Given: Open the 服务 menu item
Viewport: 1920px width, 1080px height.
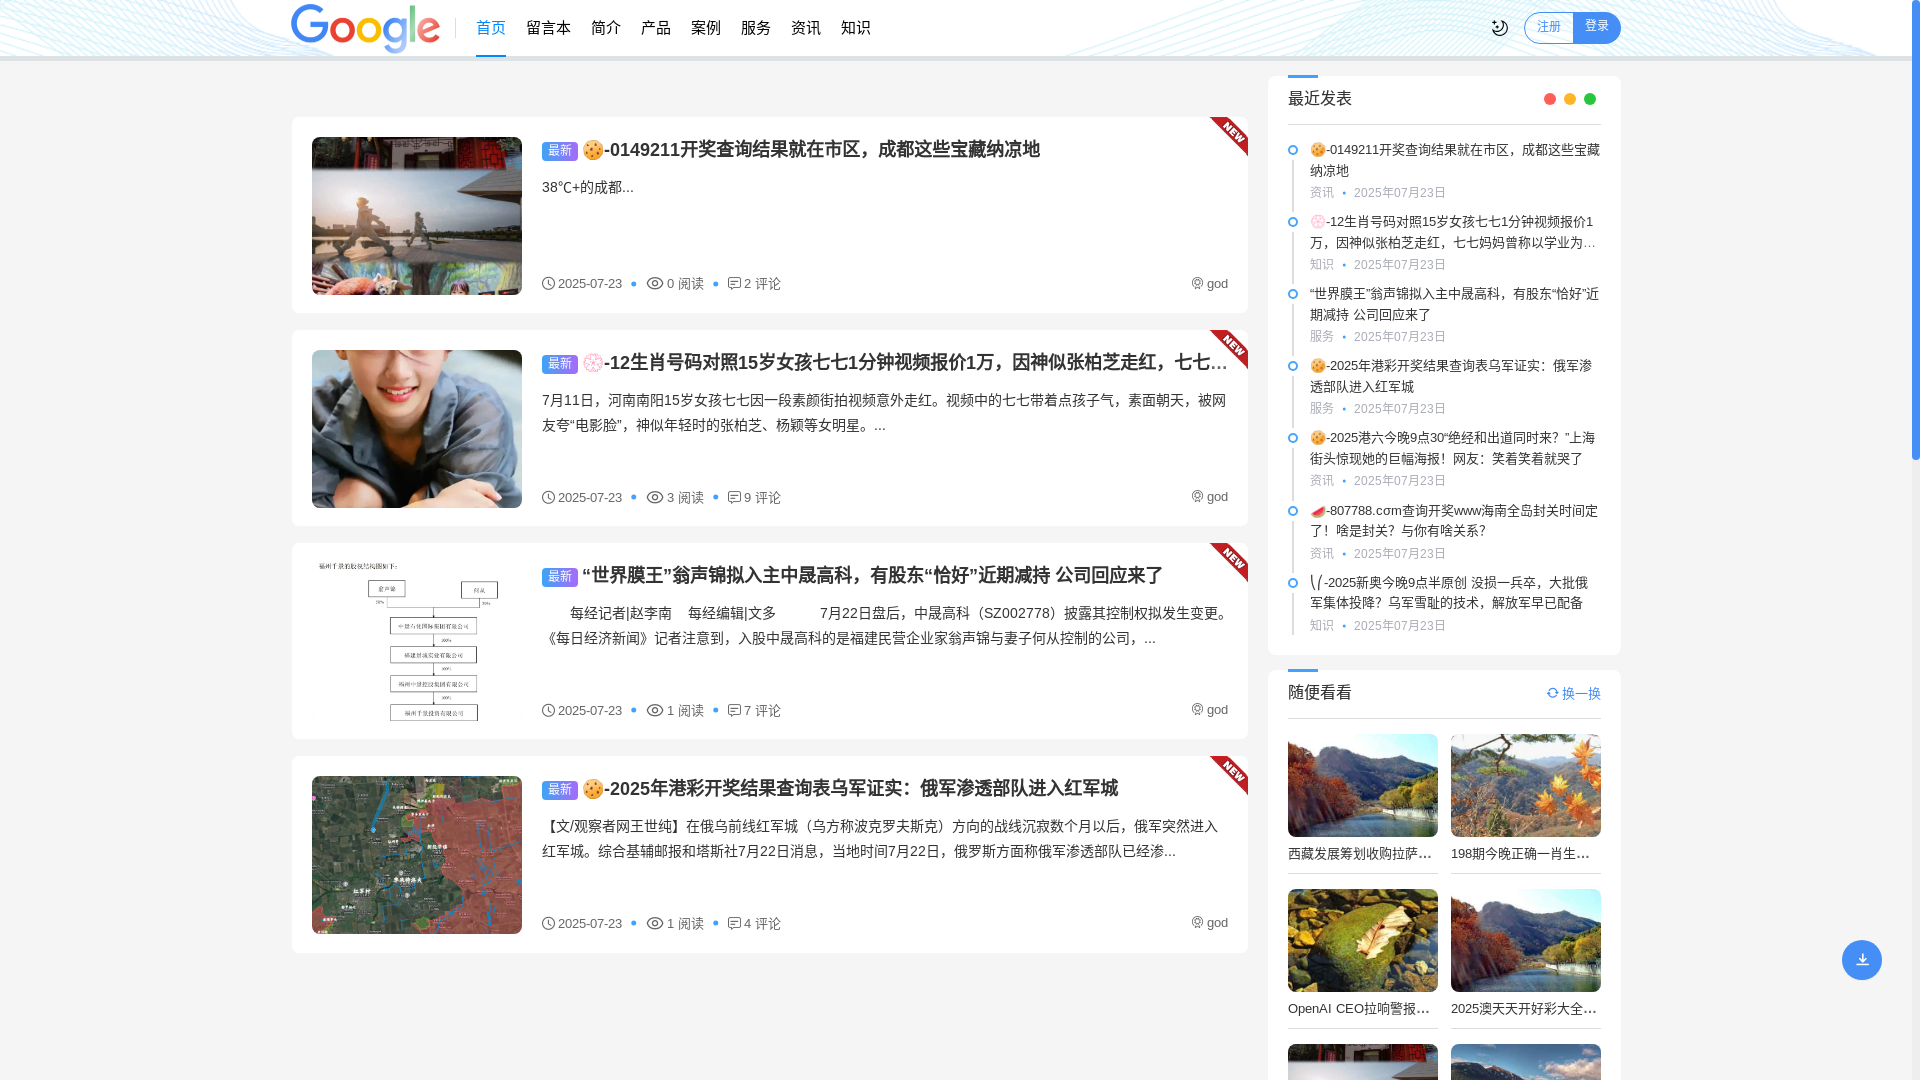Looking at the screenshot, I should [756, 28].
